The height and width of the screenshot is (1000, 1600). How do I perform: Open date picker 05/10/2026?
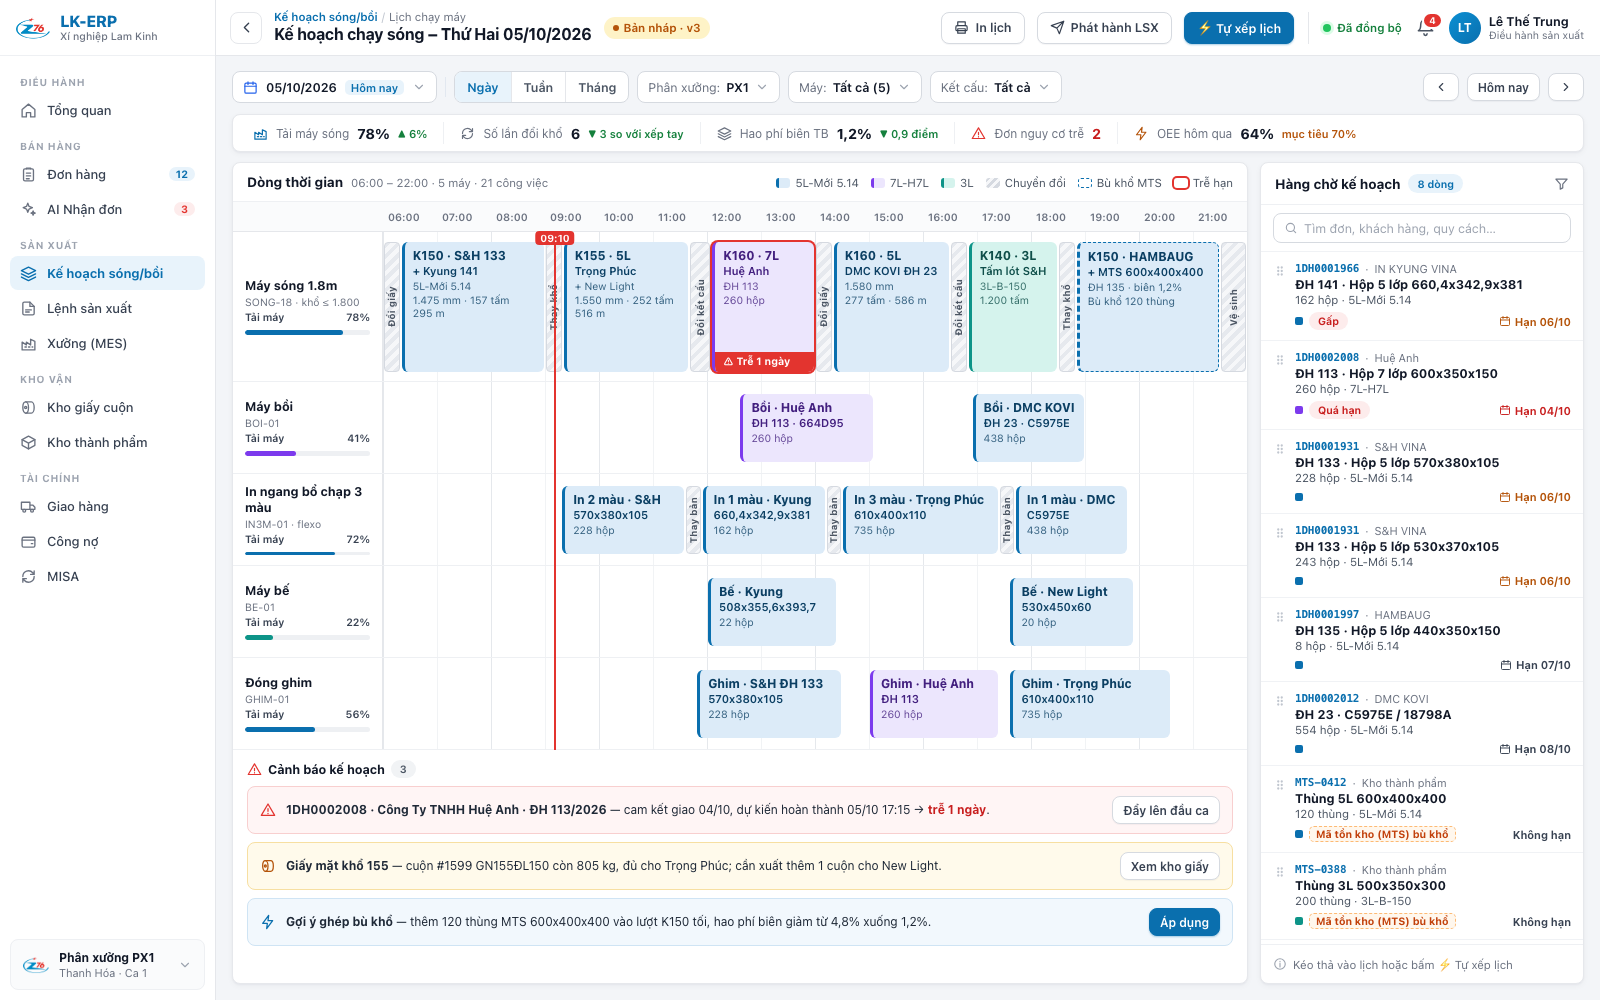coord(334,87)
